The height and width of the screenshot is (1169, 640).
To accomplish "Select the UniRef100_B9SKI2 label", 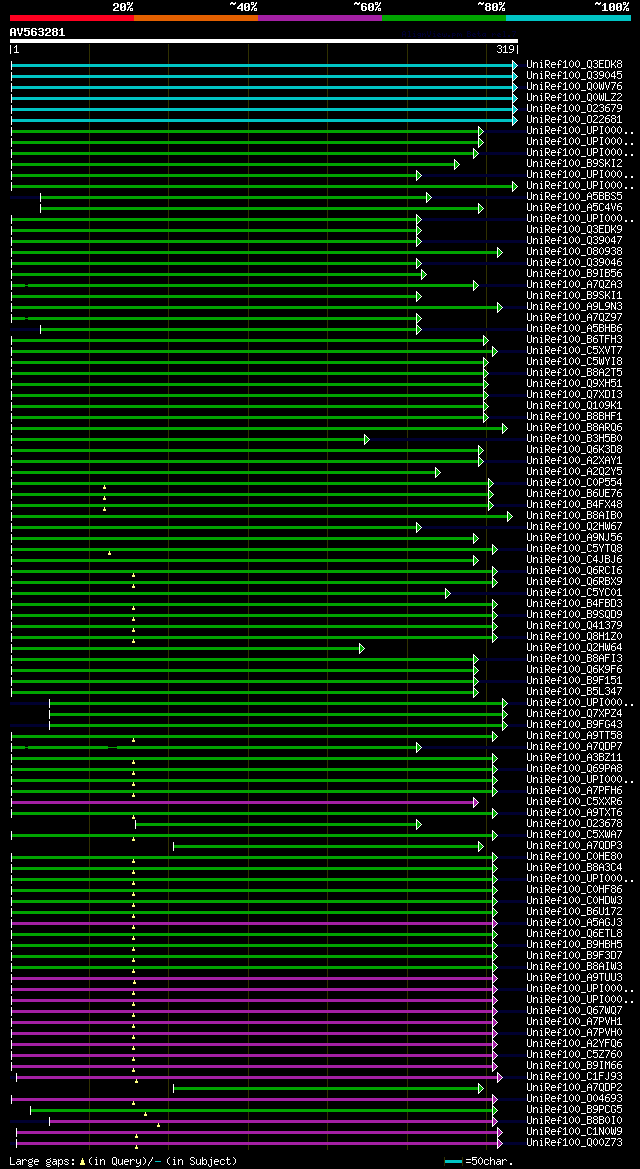I will tap(574, 164).
